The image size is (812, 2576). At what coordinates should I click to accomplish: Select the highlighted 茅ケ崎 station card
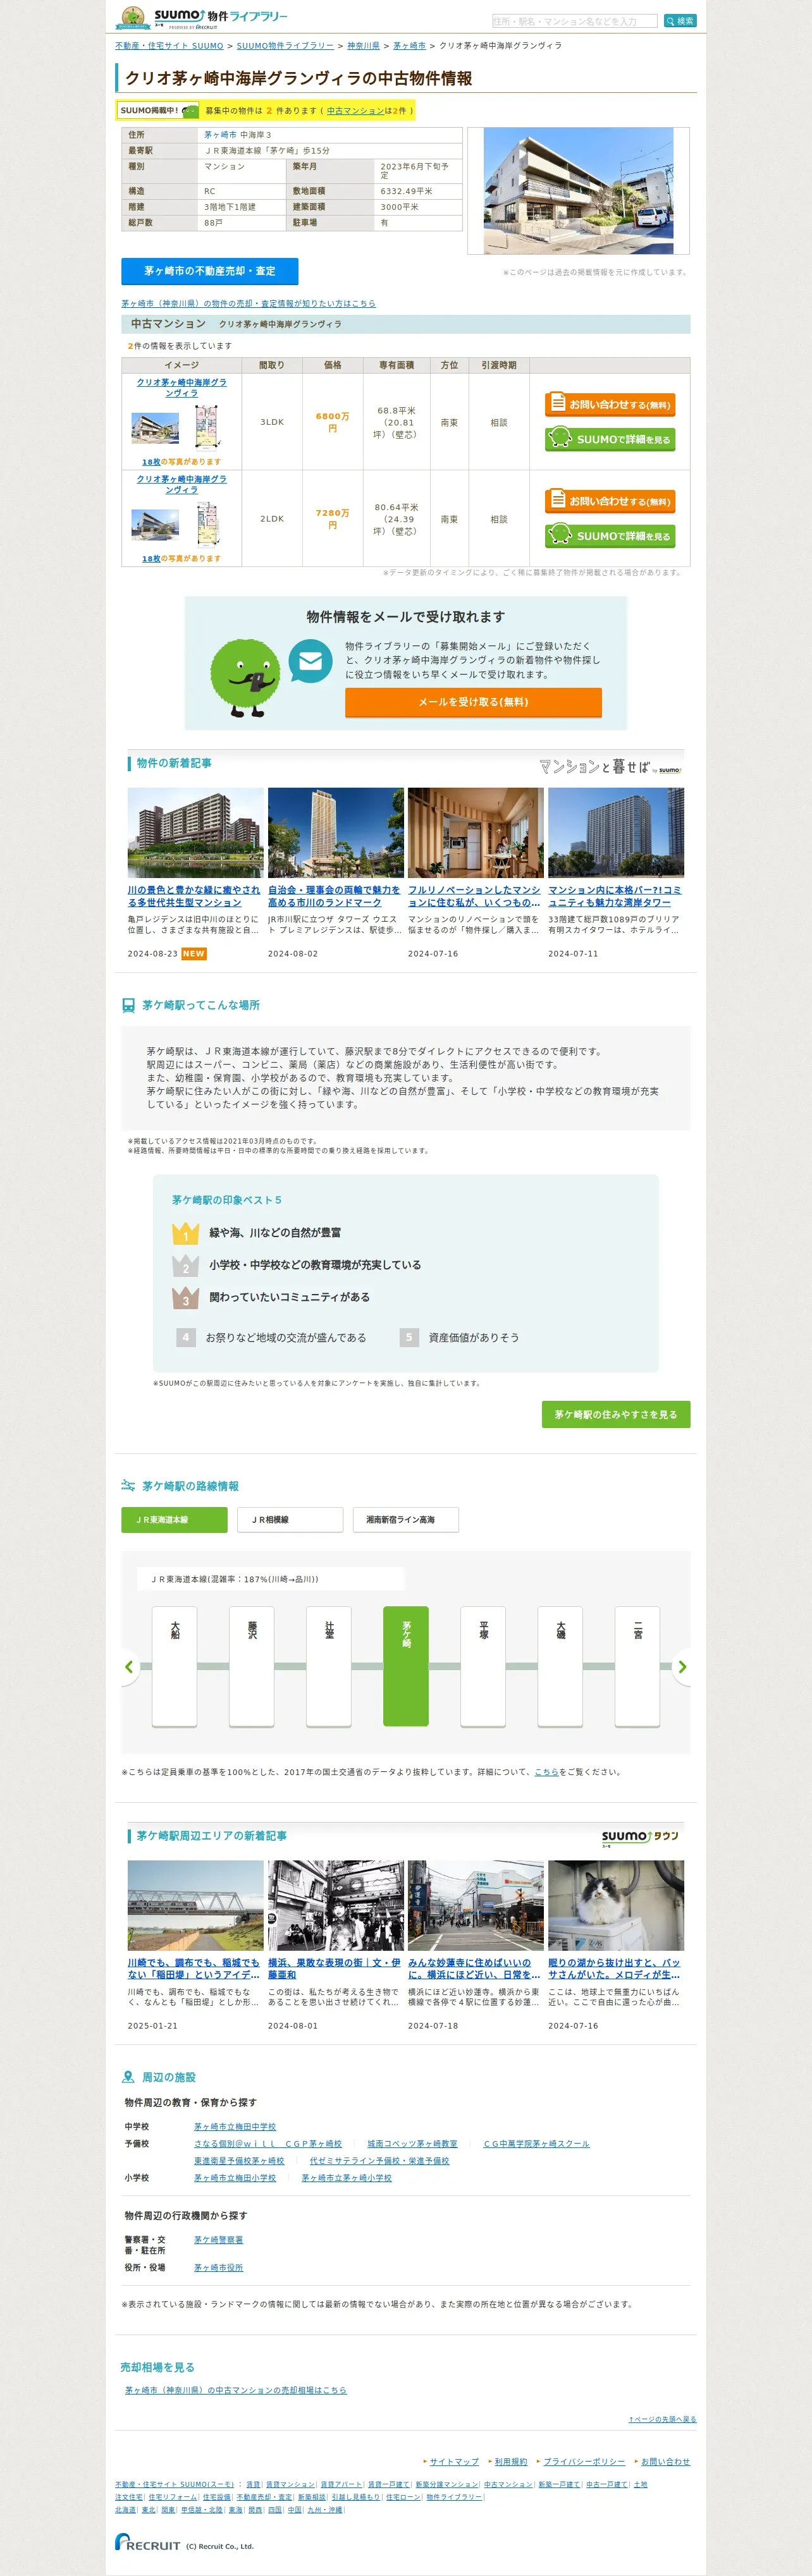(406, 1666)
